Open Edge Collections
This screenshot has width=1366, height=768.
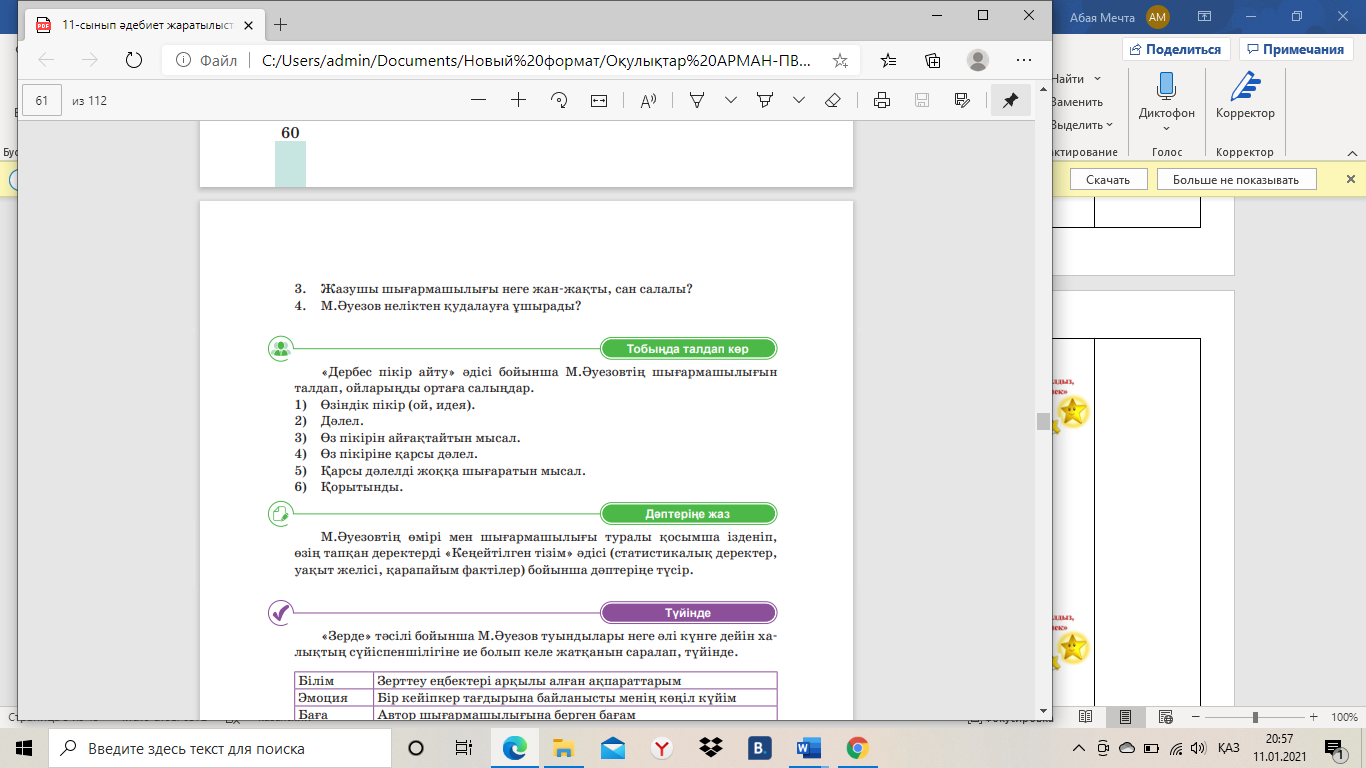[x=933, y=60]
